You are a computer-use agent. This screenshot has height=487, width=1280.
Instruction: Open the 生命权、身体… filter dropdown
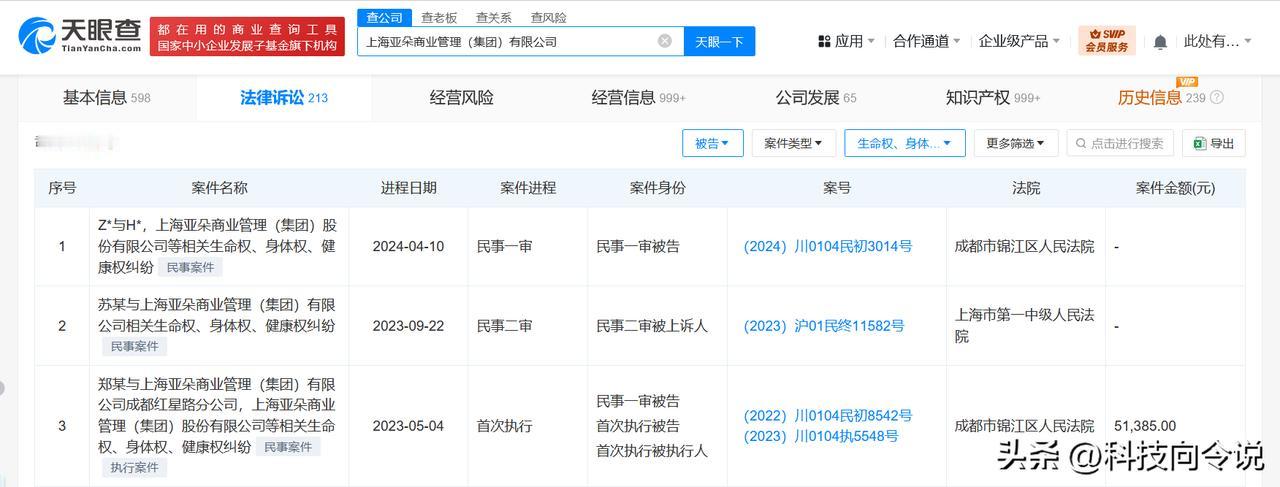pos(904,143)
